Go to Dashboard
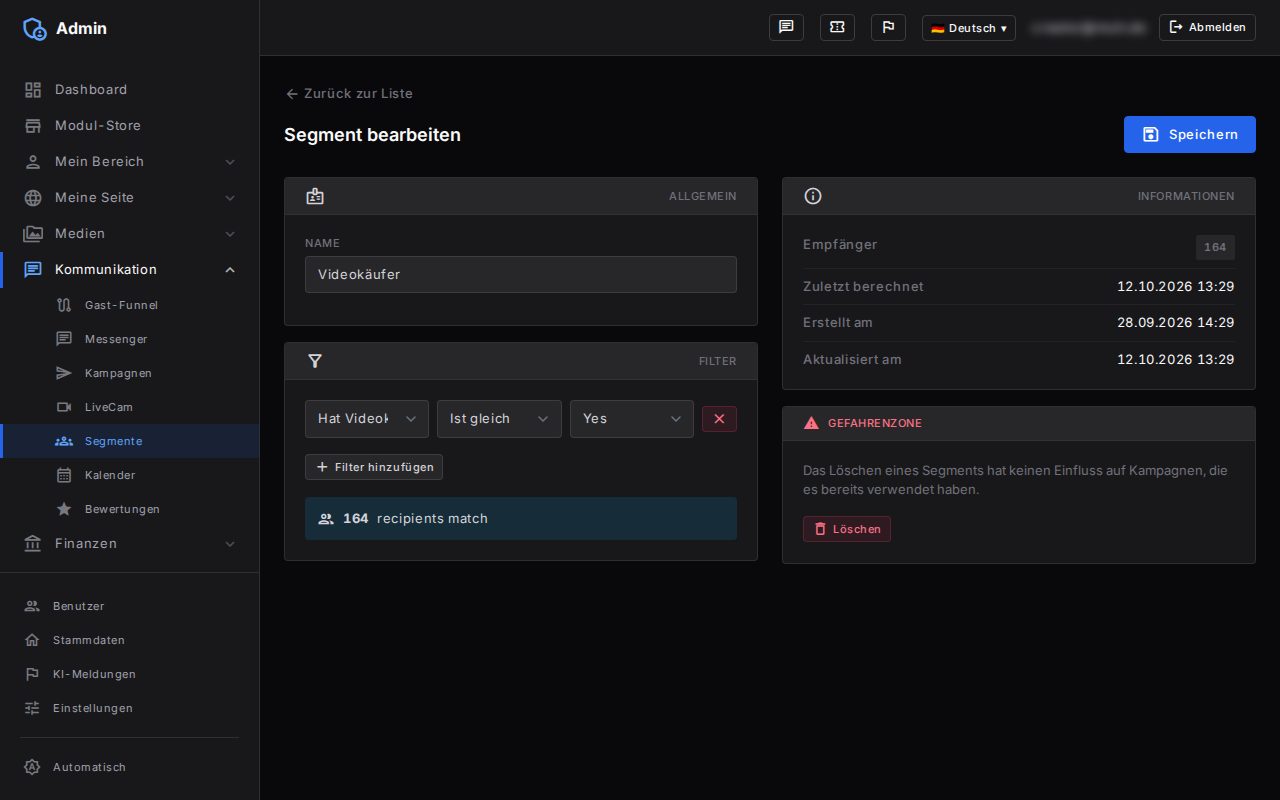This screenshot has width=1280, height=800. click(130, 89)
